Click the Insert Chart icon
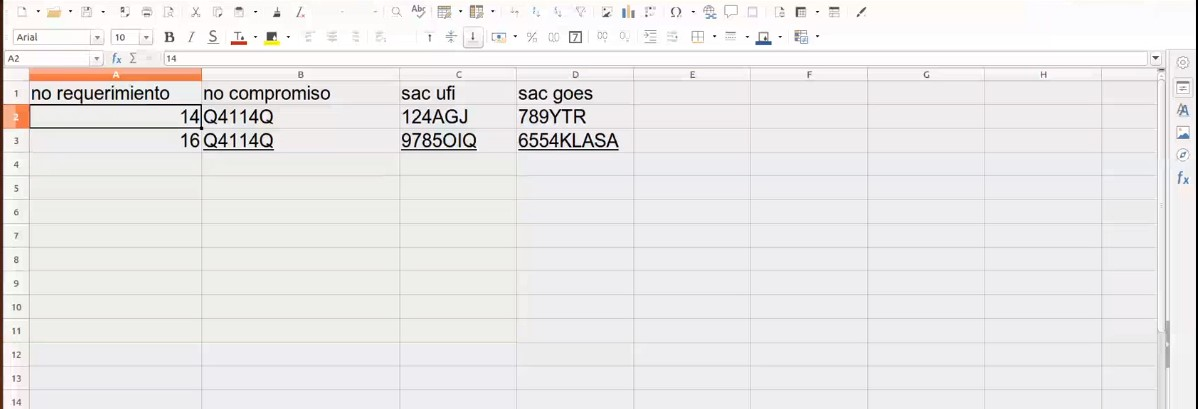1198x409 pixels. click(628, 13)
